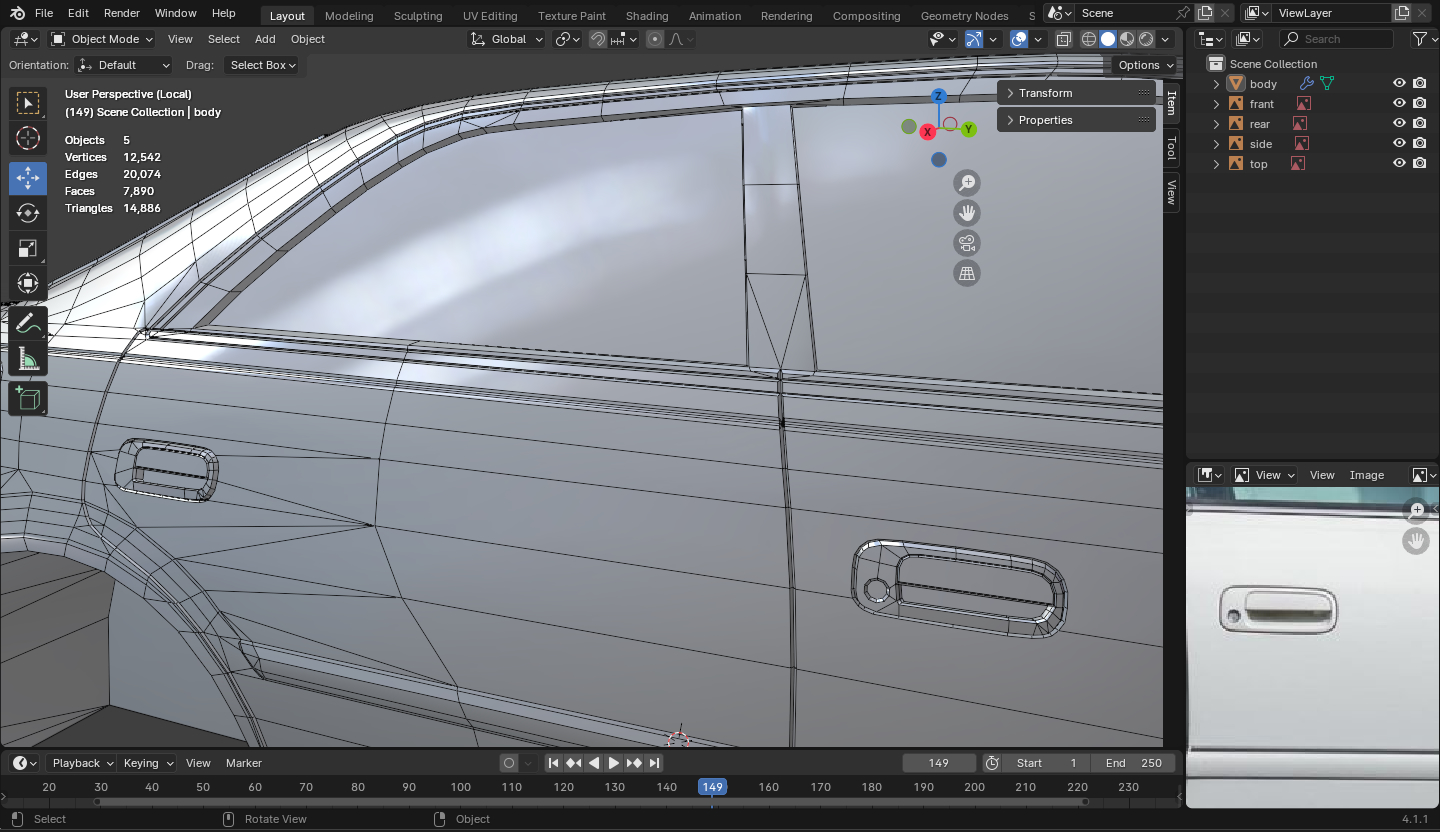Open the Orientation Default dropdown
Image resolution: width=1440 pixels, height=832 pixels.
124,65
